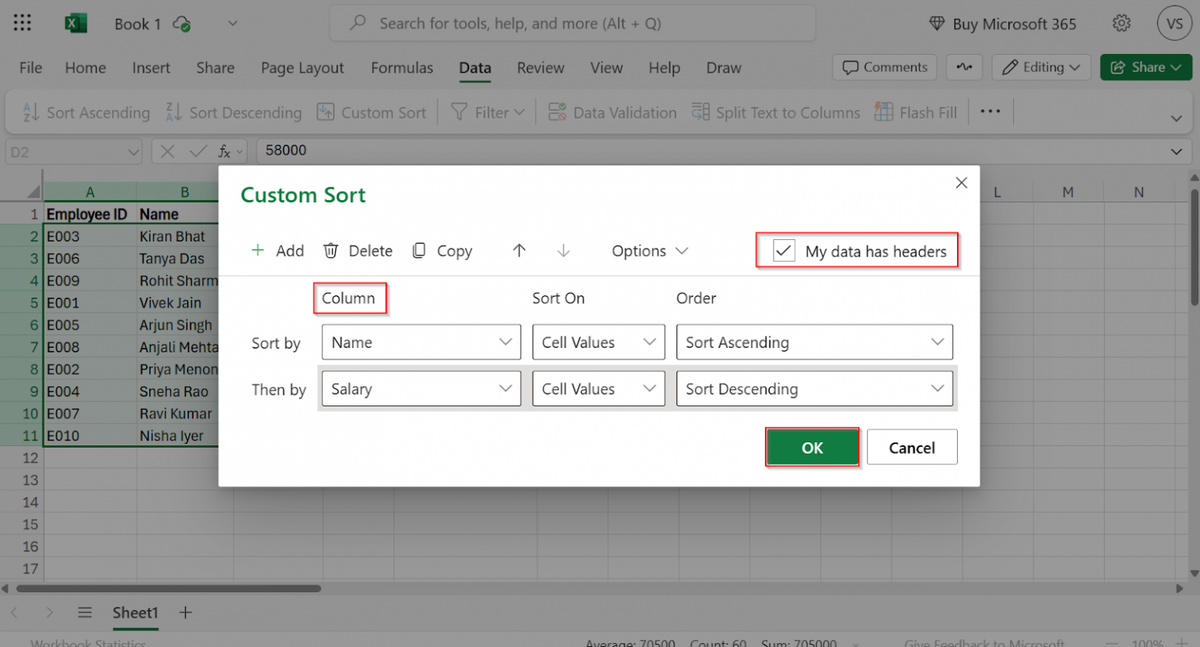Switch to the Review tab
The width and height of the screenshot is (1200, 647).
click(541, 67)
